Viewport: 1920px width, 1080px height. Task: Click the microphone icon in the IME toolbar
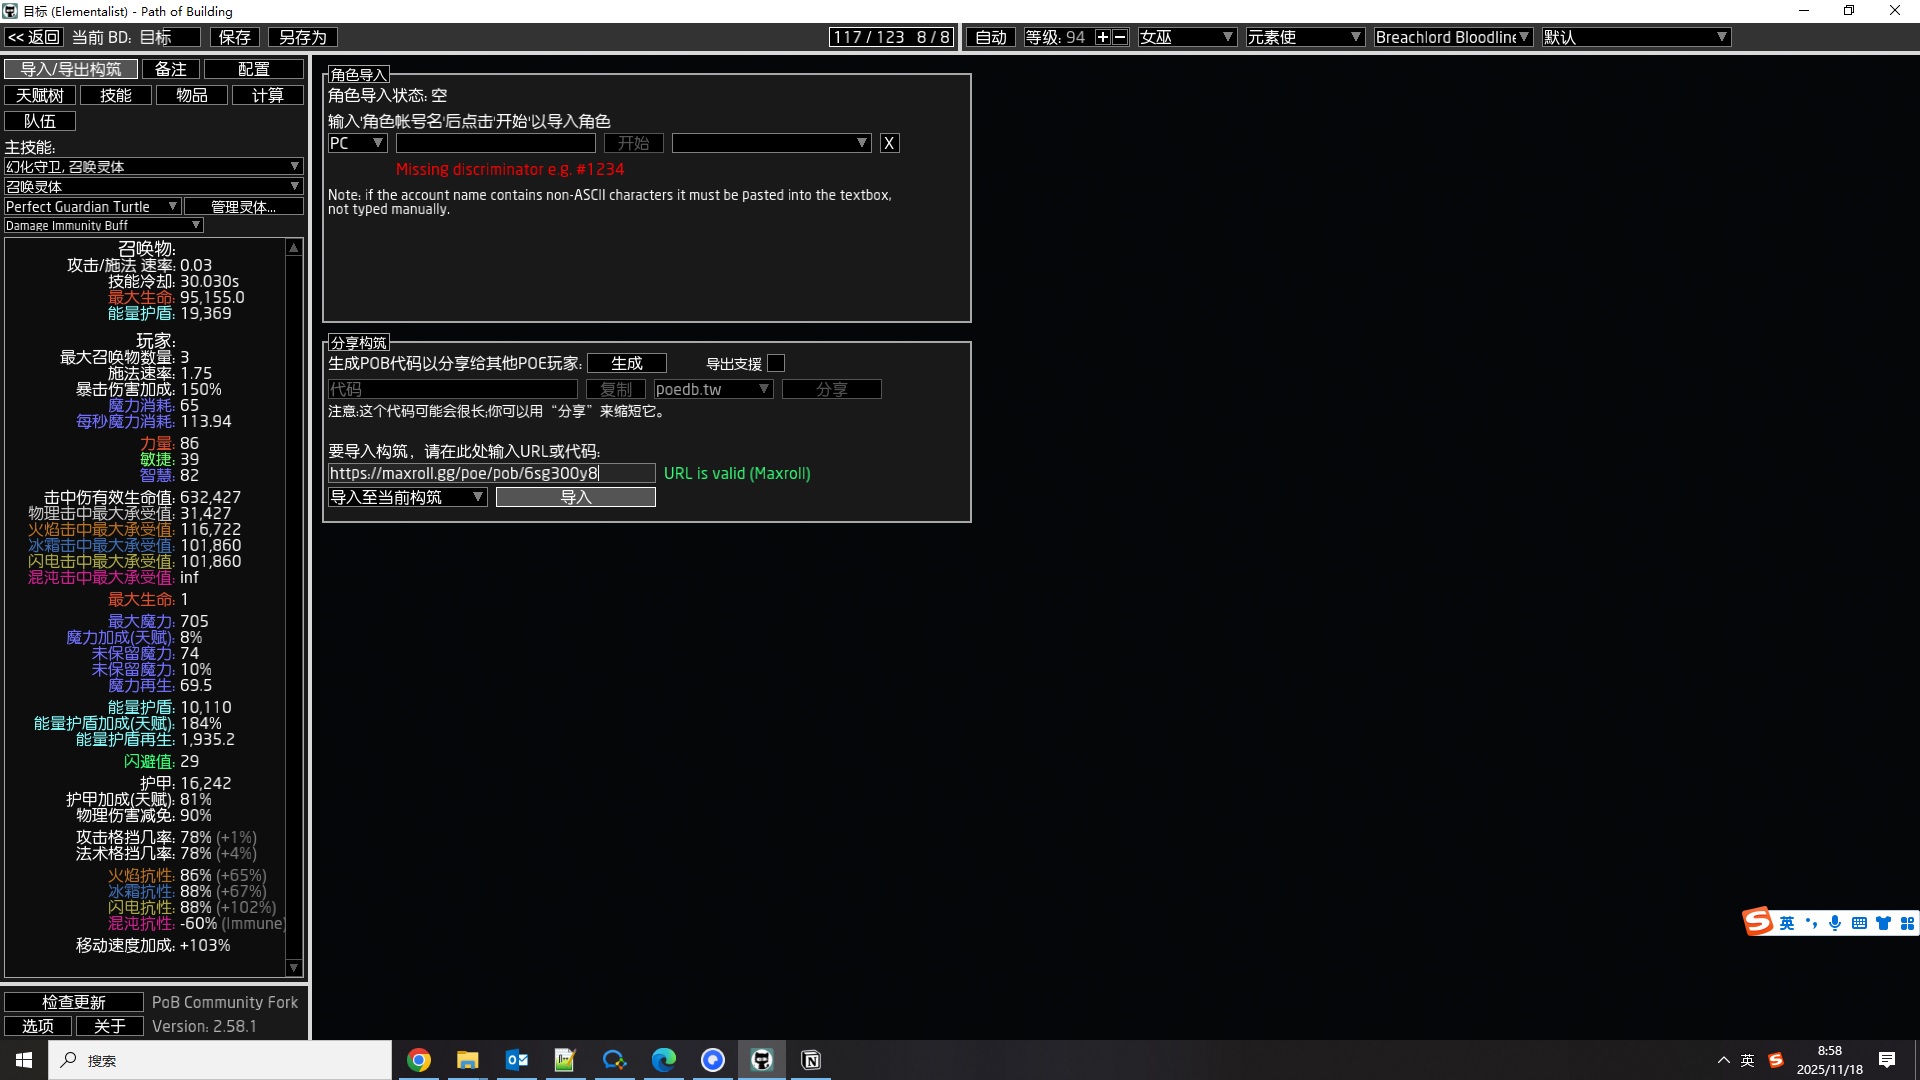pyautogui.click(x=1835, y=923)
